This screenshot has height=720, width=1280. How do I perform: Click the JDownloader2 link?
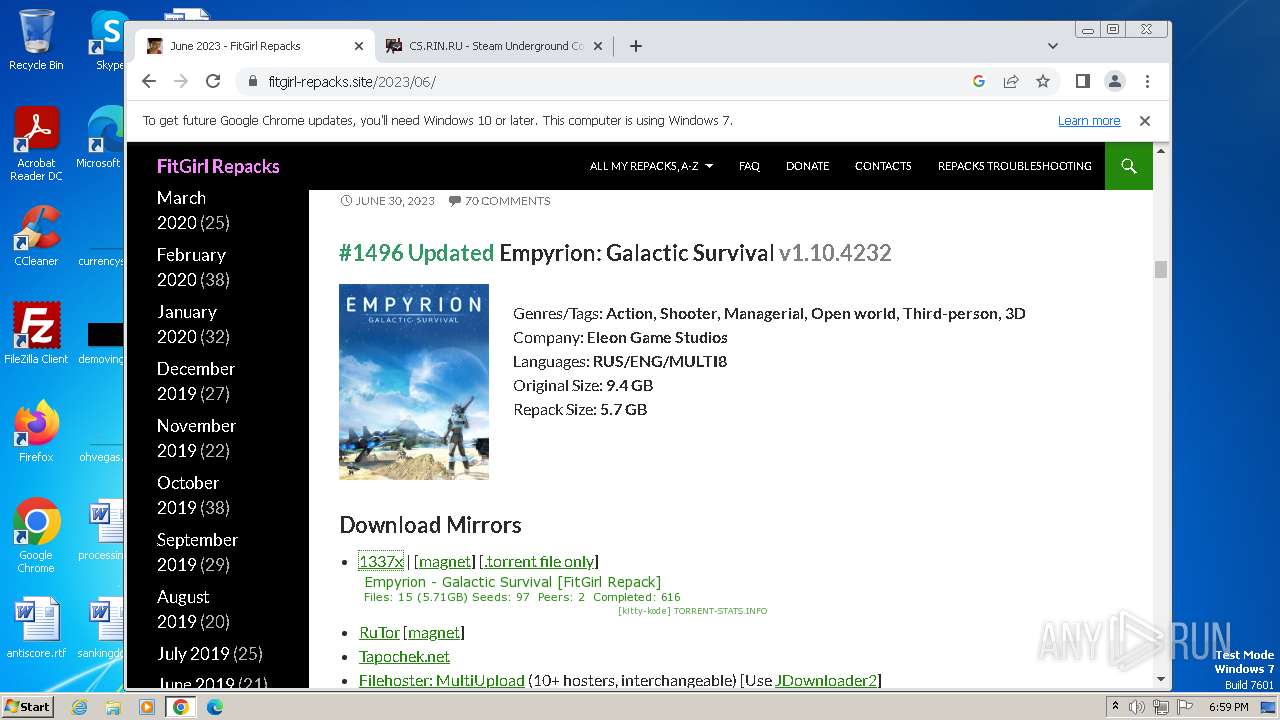coord(826,680)
